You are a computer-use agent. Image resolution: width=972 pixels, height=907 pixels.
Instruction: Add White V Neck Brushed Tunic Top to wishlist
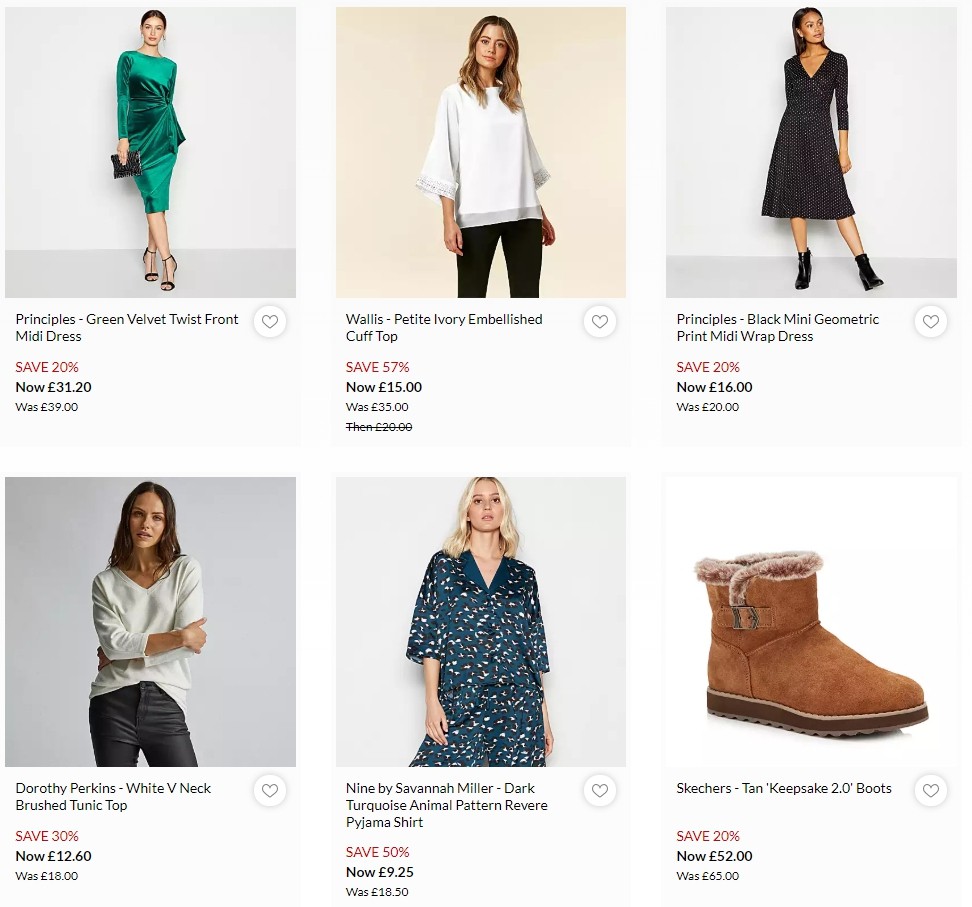270,791
